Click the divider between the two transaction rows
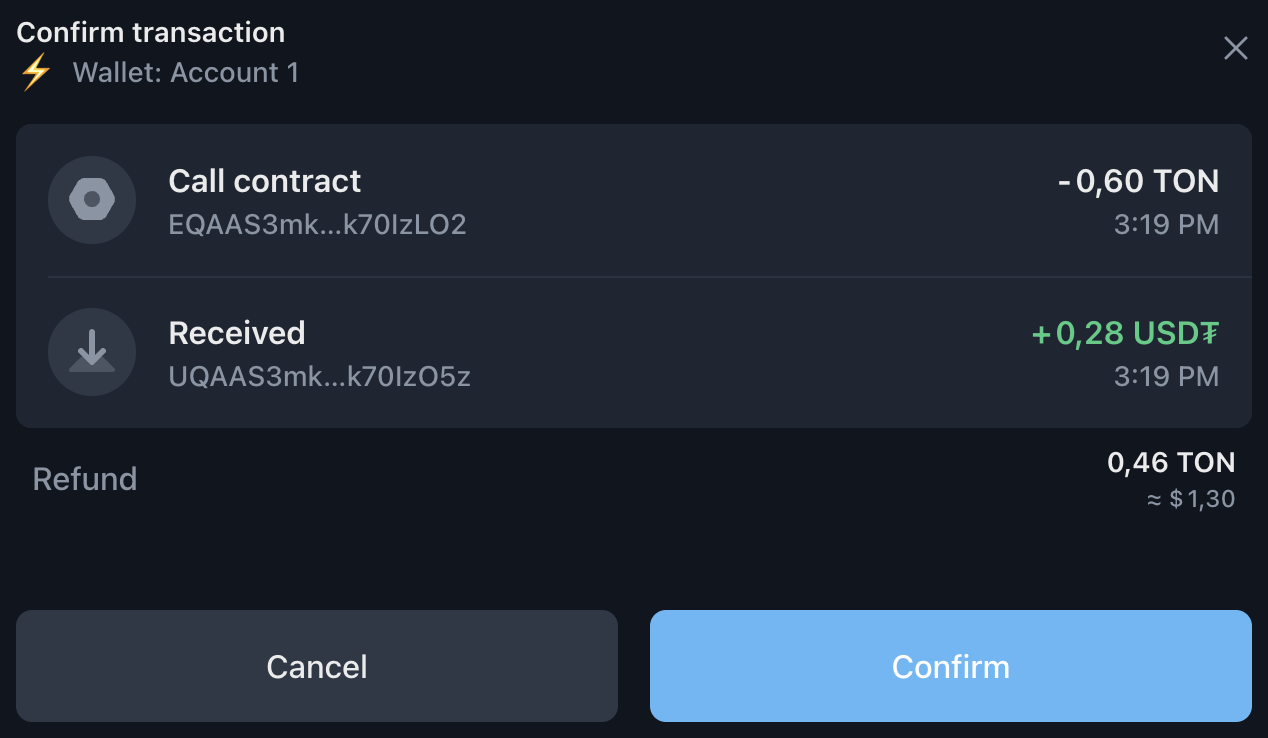Image resolution: width=1268 pixels, height=738 pixels. coord(650,277)
